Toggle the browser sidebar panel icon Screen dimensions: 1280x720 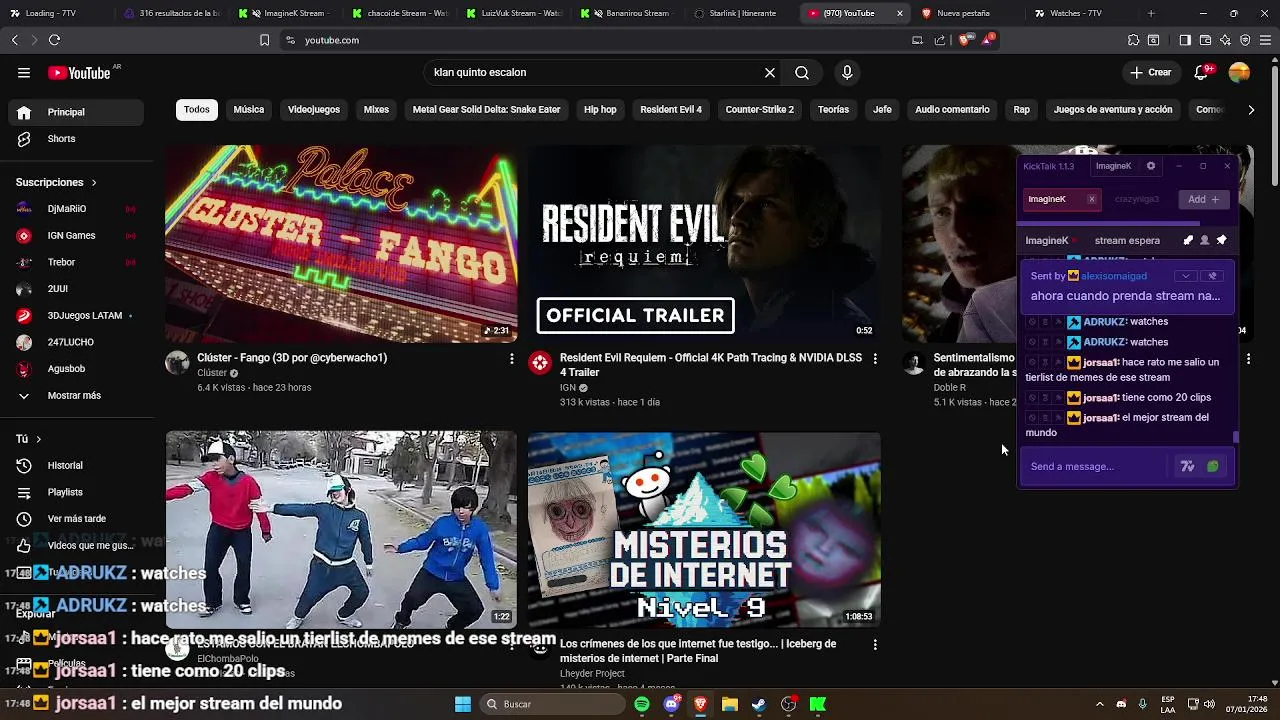coord(1185,40)
